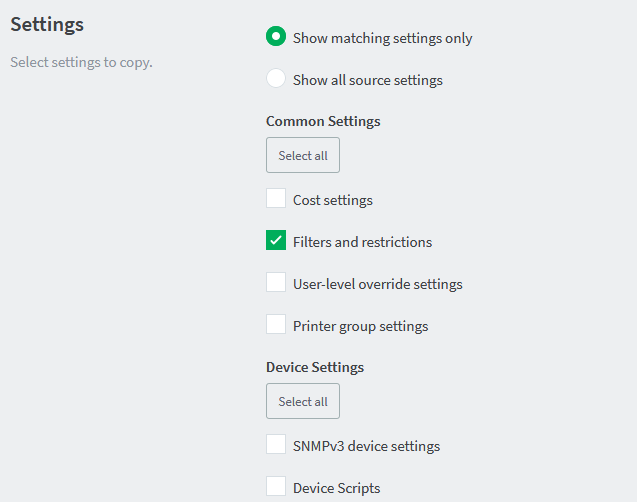637x502 pixels.
Task: Tick the Cost settings checkbox
Action: [x=276, y=198]
